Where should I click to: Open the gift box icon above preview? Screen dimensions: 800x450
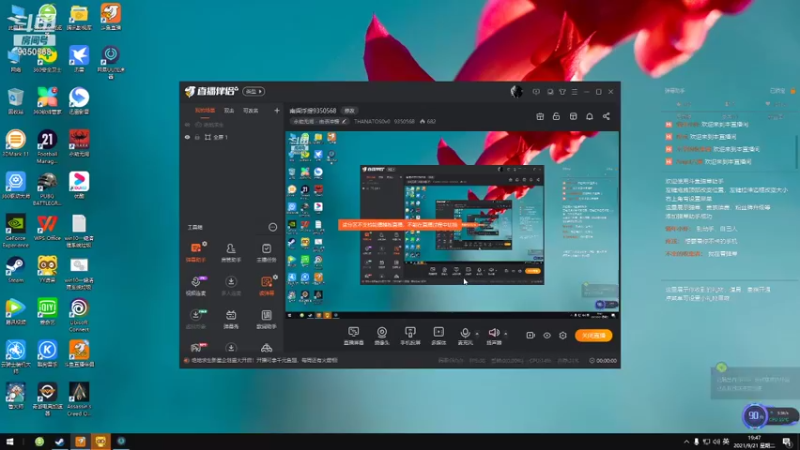[540, 116]
